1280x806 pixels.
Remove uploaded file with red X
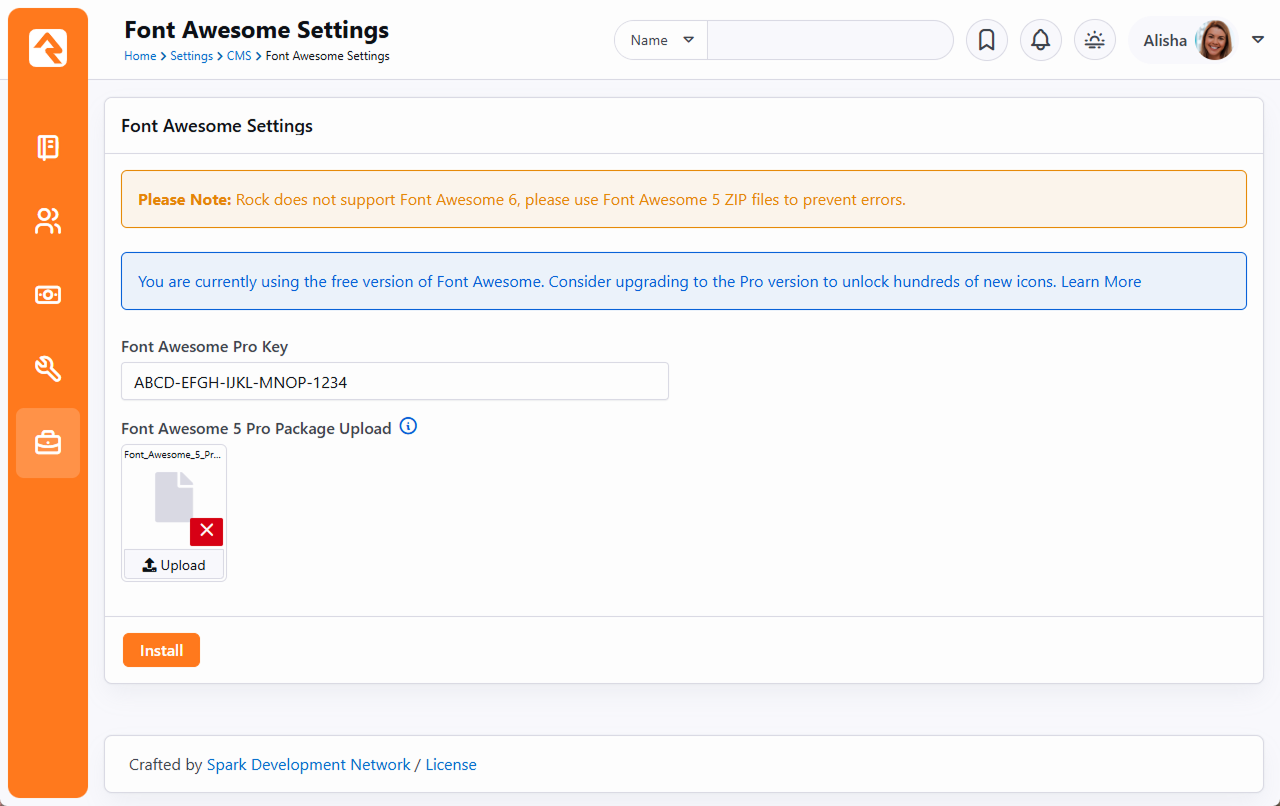click(x=206, y=531)
